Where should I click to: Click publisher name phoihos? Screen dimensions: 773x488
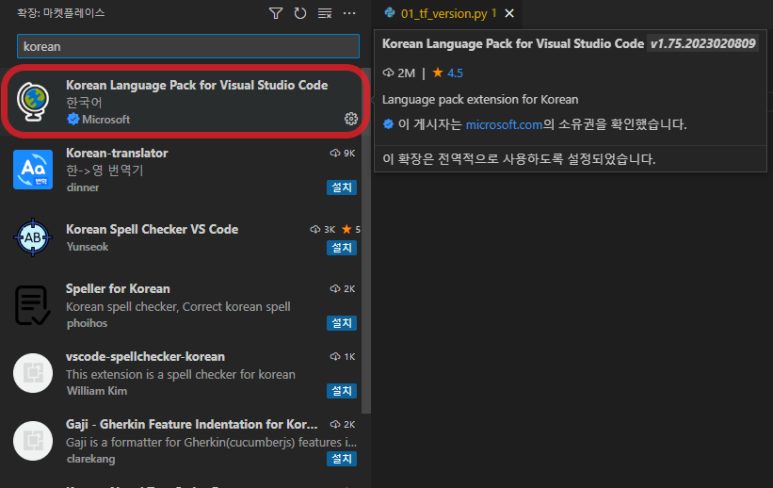[87, 323]
